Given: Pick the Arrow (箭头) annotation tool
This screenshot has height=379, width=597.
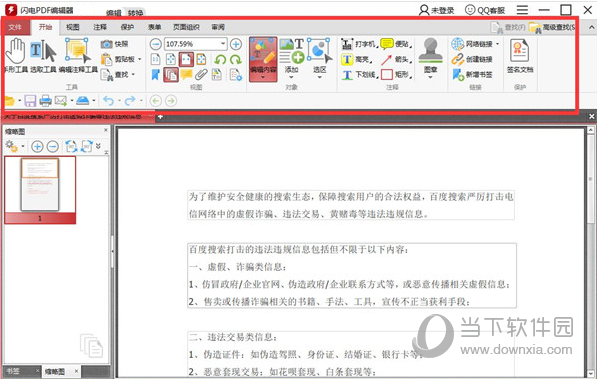Looking at the screenshot, I should [397, 59].
